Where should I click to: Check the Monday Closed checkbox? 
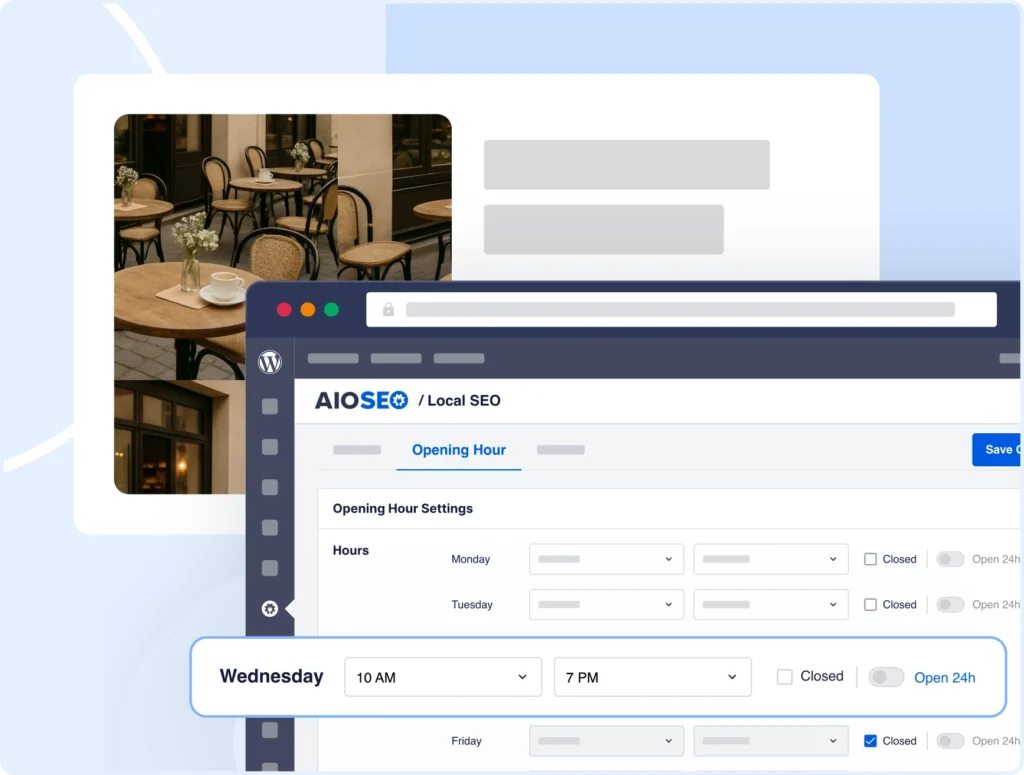point(870,559)
